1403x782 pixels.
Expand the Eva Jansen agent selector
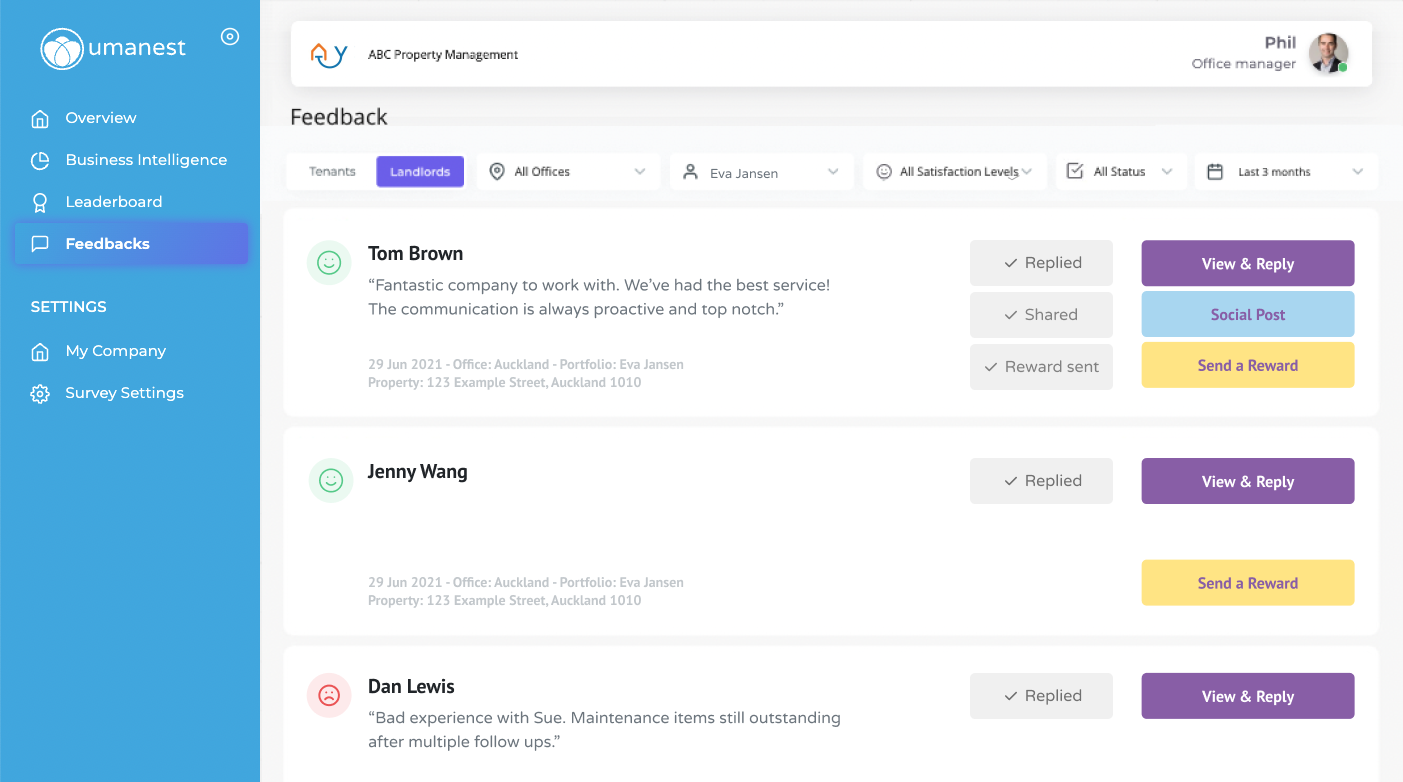click(x=761, y=171)
